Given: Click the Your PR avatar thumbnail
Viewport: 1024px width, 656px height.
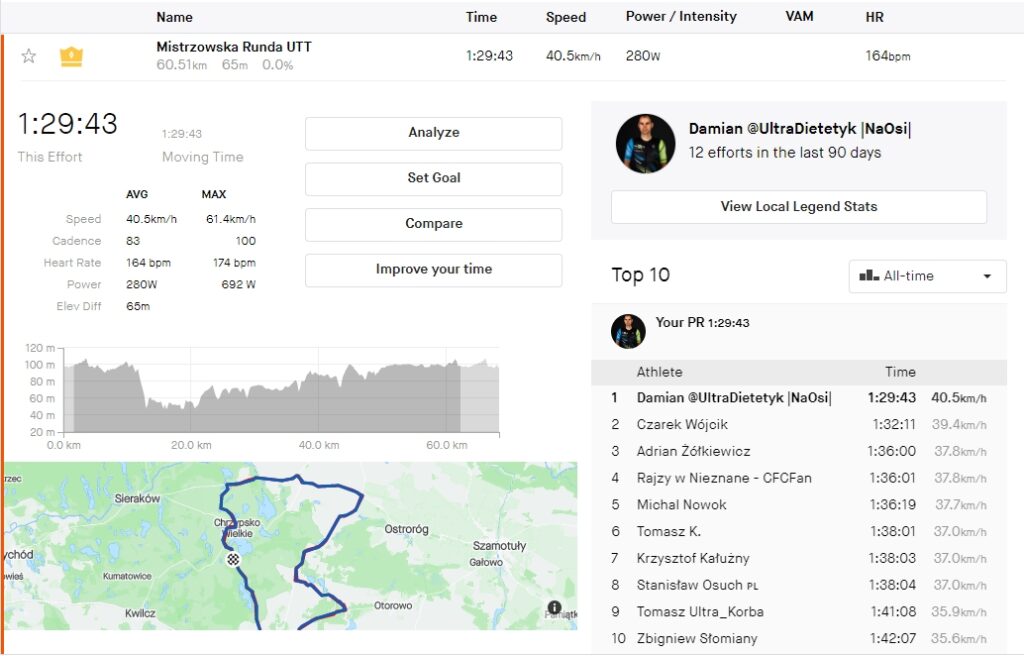Looking at the screenshot, I should coord(628,331).
